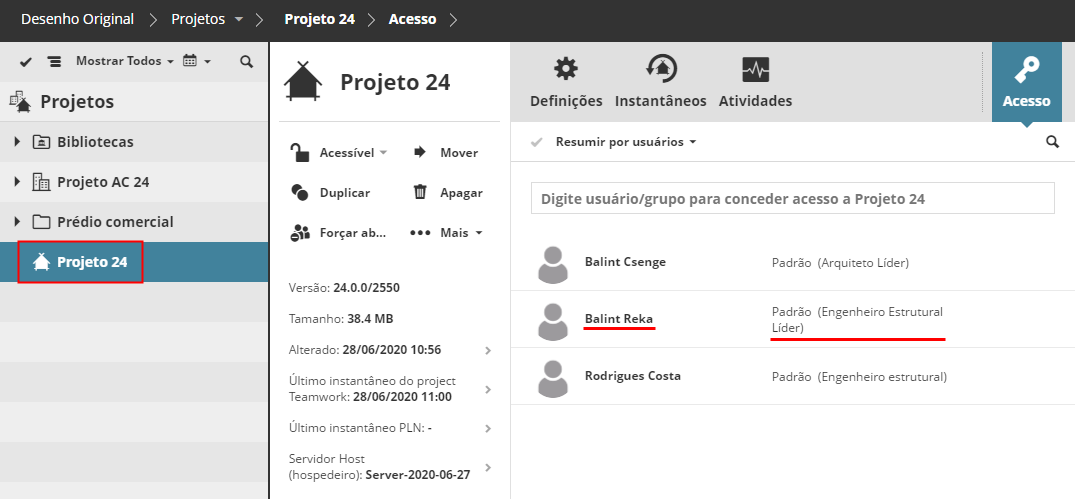
Task: Select the Balint Reka user name
Action: coord(619,319)
